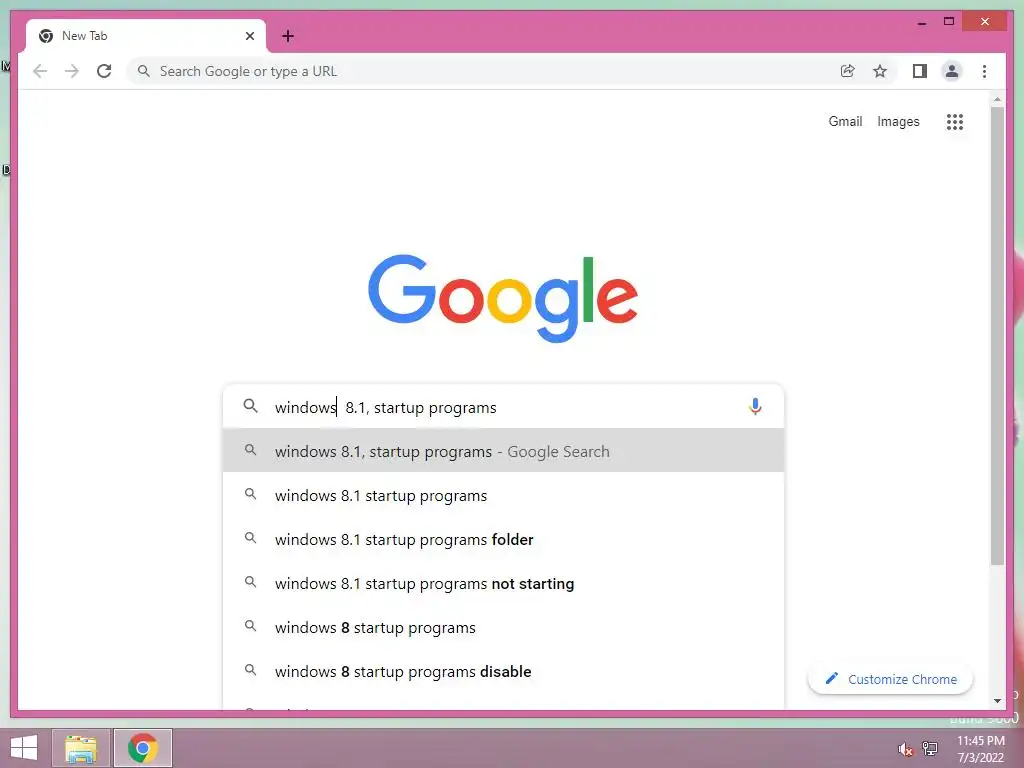Click the muted volume tray icon
The height and width of the screenshot is (768, 1024).
click(906, 749)
